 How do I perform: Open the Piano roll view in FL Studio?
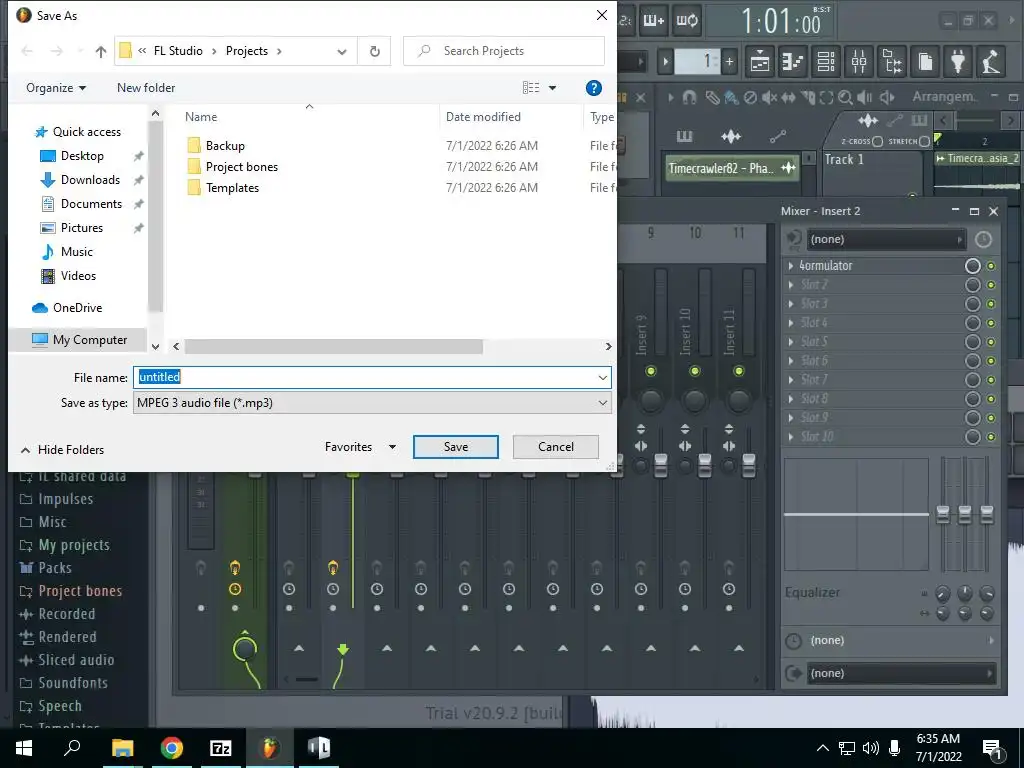point(793,62)
